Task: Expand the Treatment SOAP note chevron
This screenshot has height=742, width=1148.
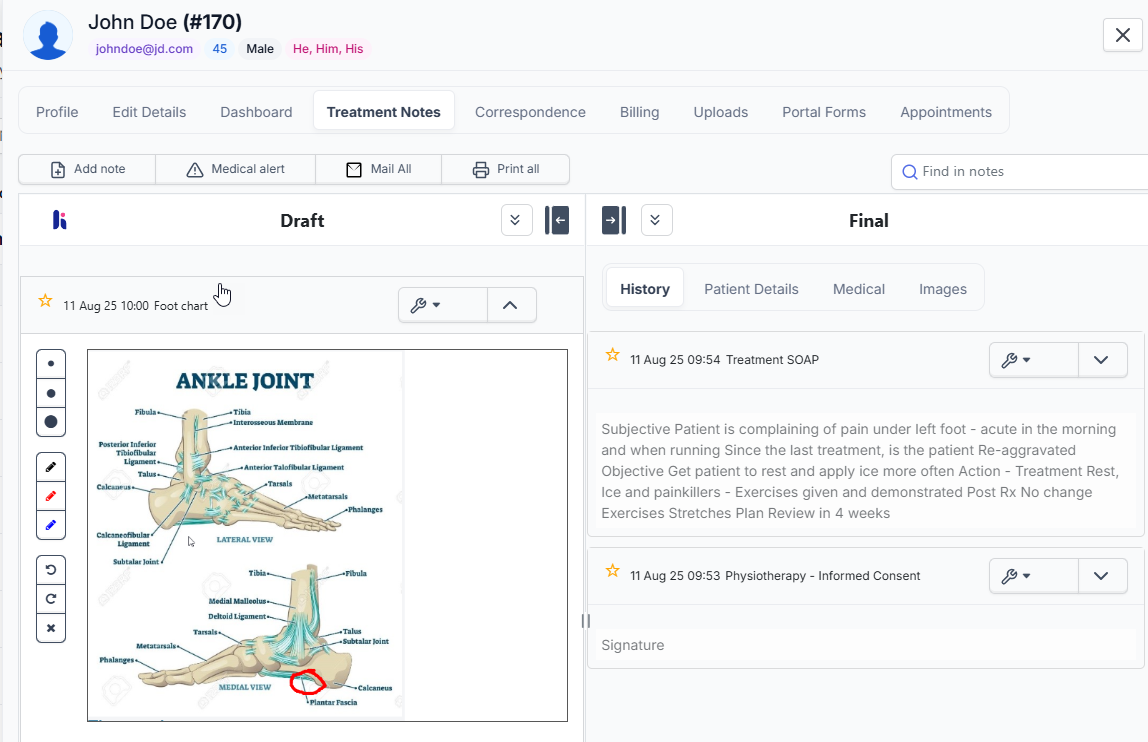Action: [x=1102, y=360]
